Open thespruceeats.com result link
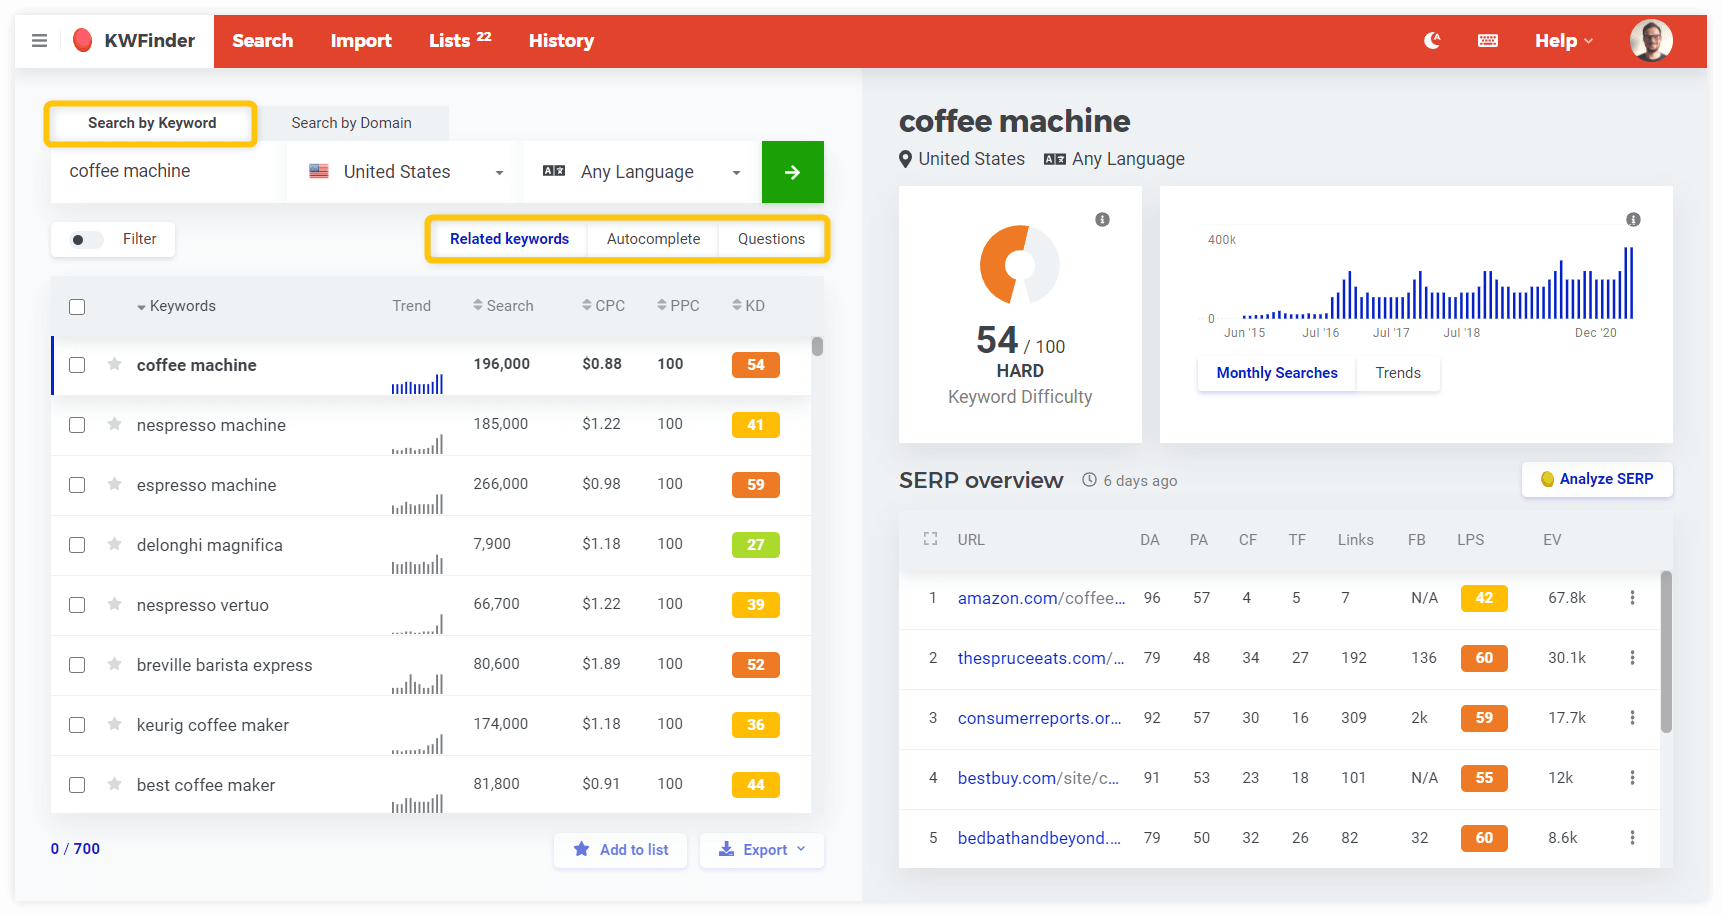Image resolution: width=1722 pixels, height=916 pixels. pos(1041,658)
